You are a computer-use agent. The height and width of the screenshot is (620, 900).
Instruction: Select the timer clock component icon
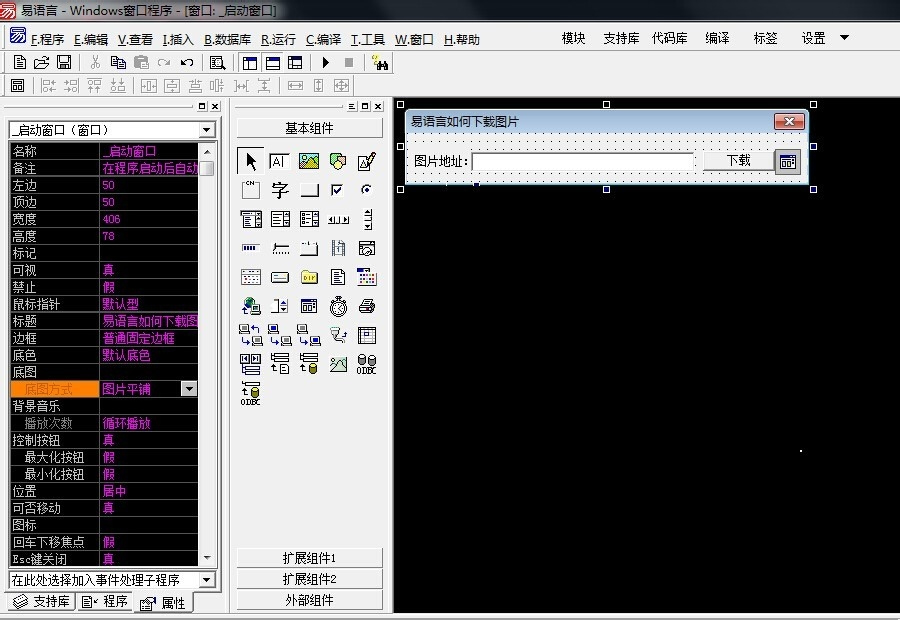pyautogui.click(x=338, y=306)
